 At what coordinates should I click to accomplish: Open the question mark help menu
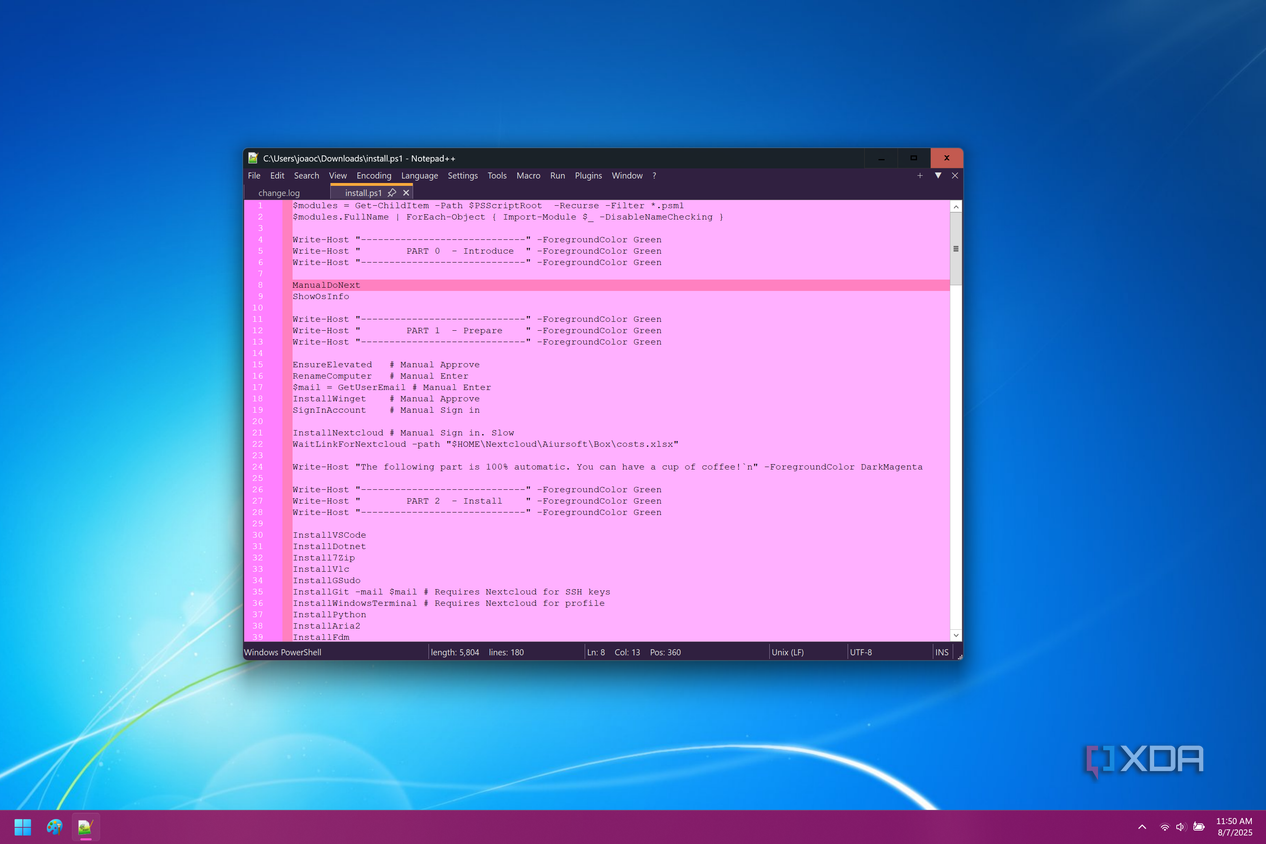point(654,176)
